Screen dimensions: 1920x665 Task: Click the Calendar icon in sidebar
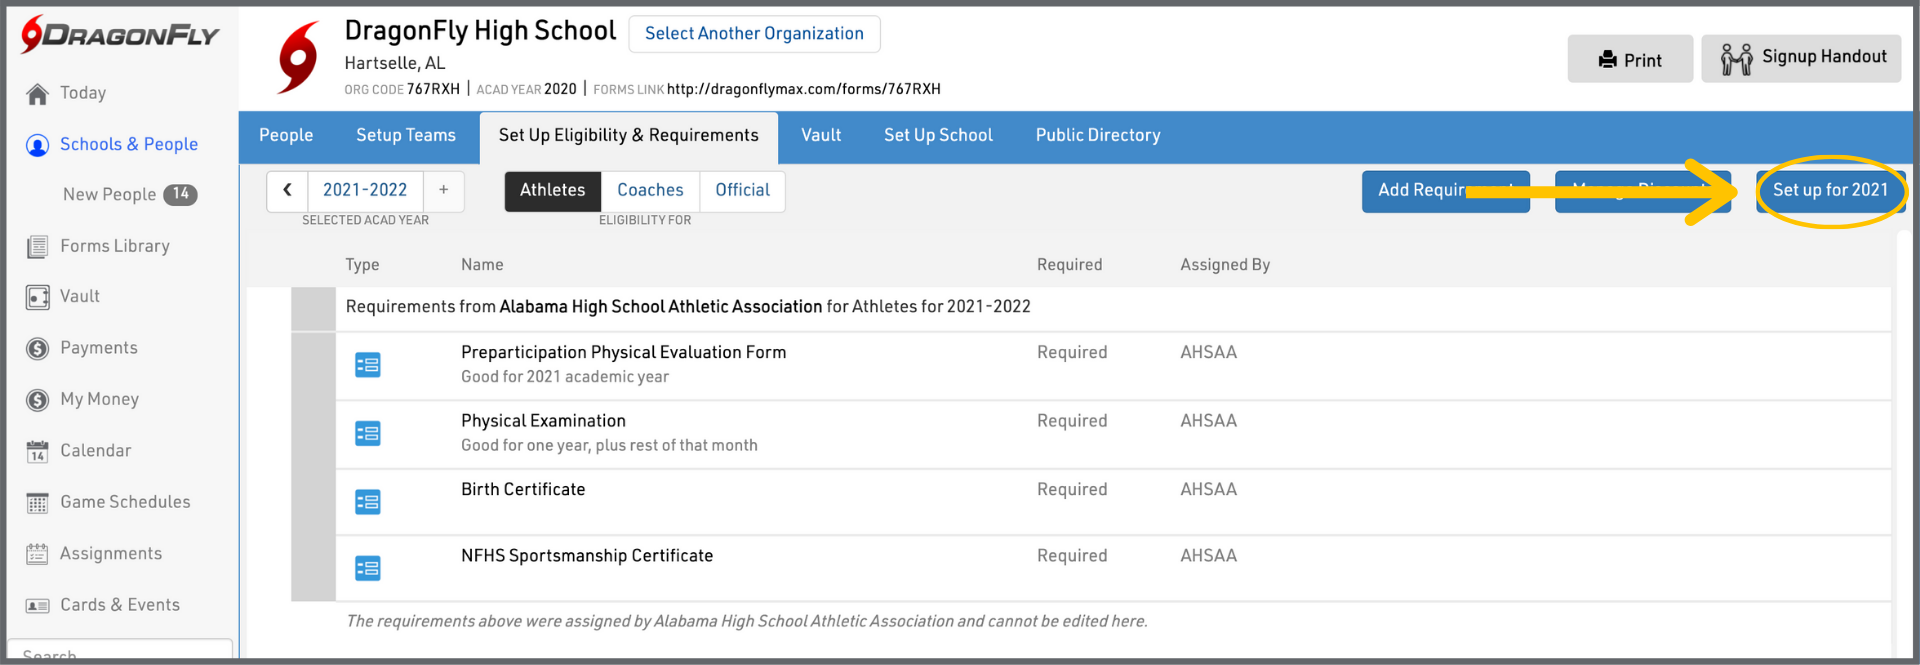pyautogui.click(x=37, y=452)
